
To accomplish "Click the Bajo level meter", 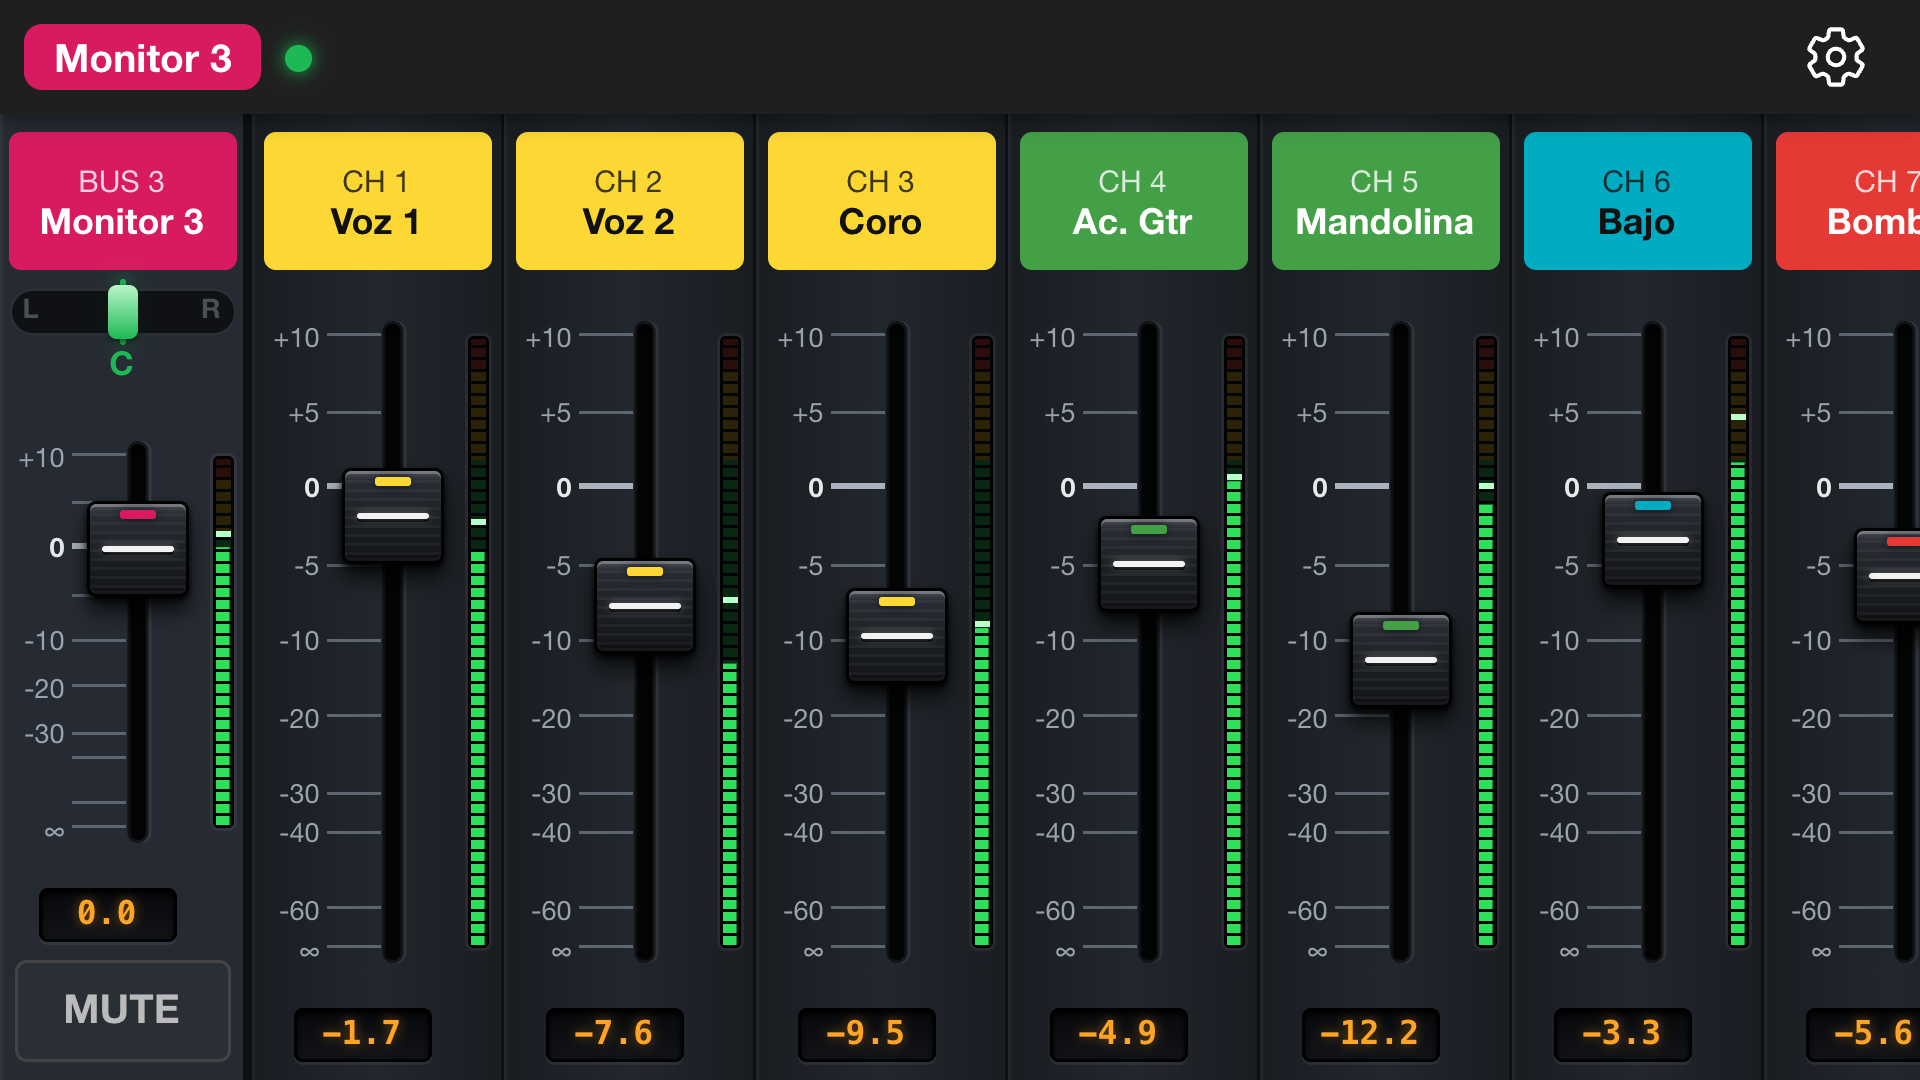I will (x=1738, y=641).
